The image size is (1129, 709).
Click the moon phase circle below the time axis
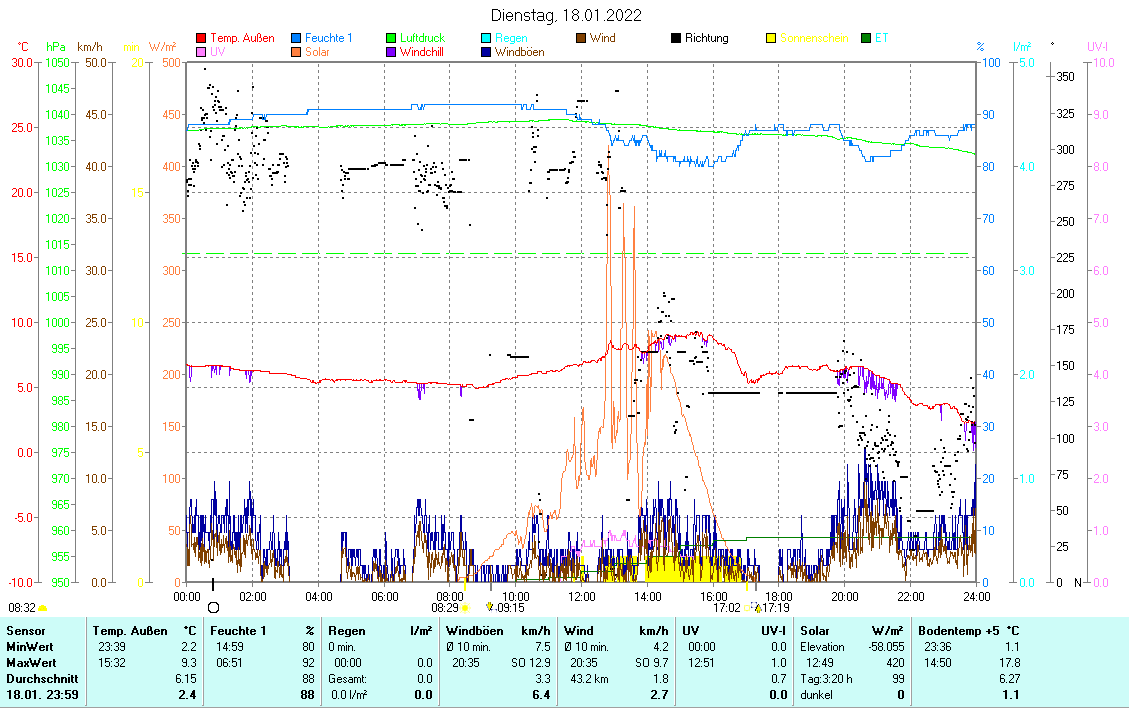tap(213, 607)
